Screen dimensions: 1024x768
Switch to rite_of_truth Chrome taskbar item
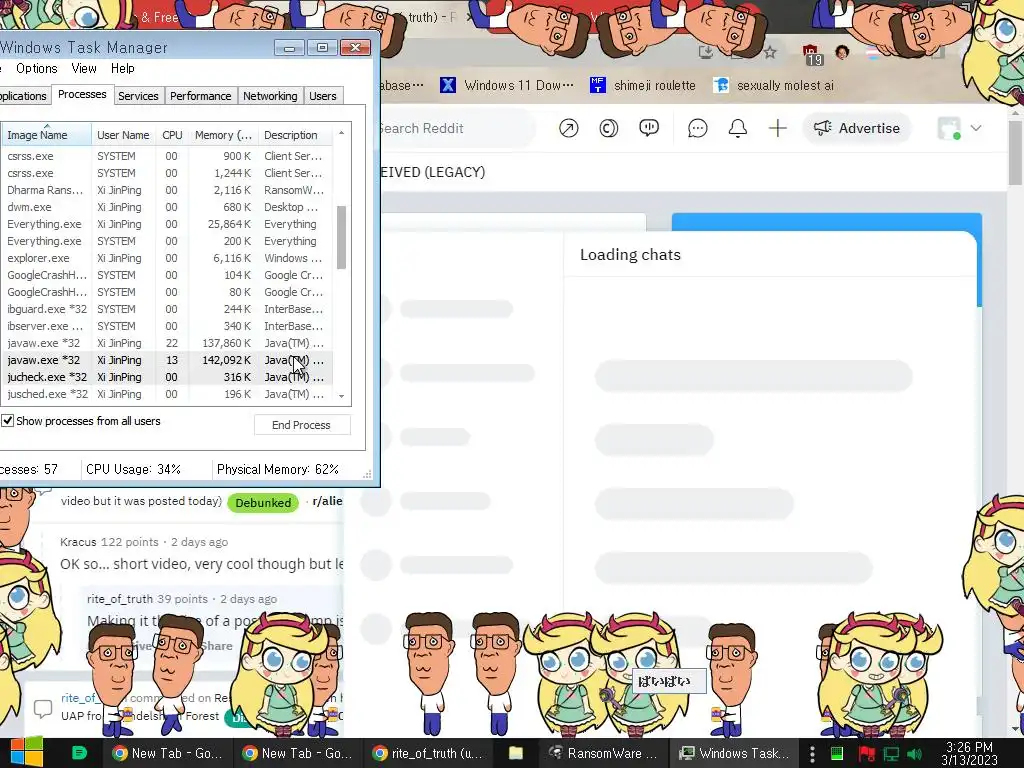[427, 754]
